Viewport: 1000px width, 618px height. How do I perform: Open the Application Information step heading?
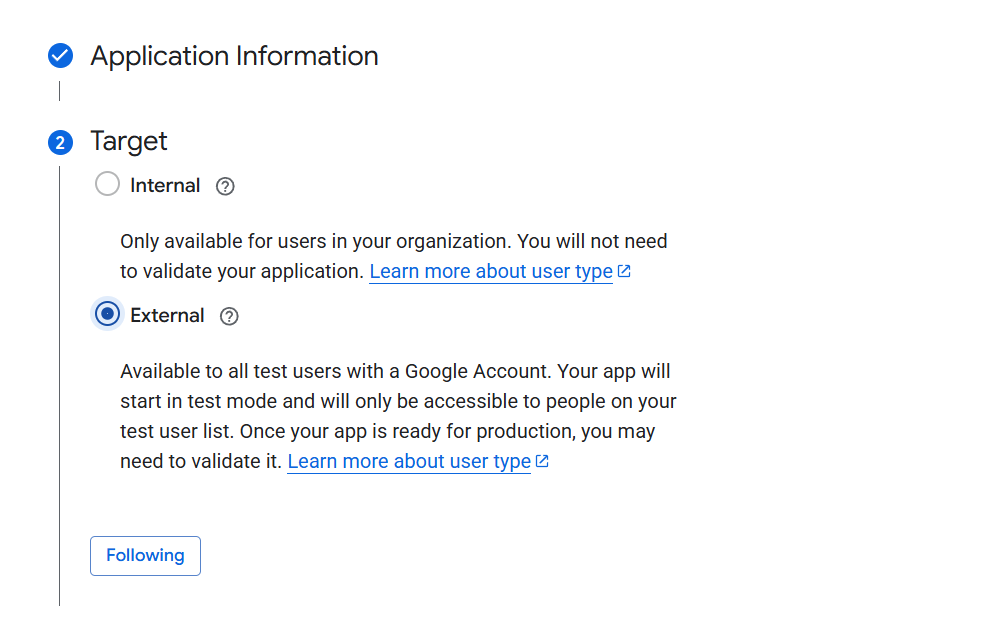click(234, 56)
